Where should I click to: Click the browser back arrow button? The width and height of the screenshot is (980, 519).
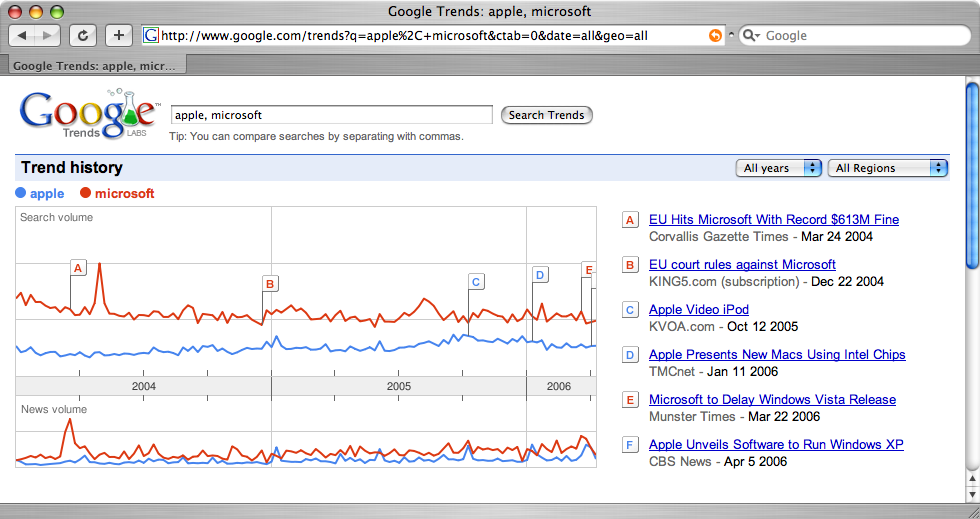22,36
